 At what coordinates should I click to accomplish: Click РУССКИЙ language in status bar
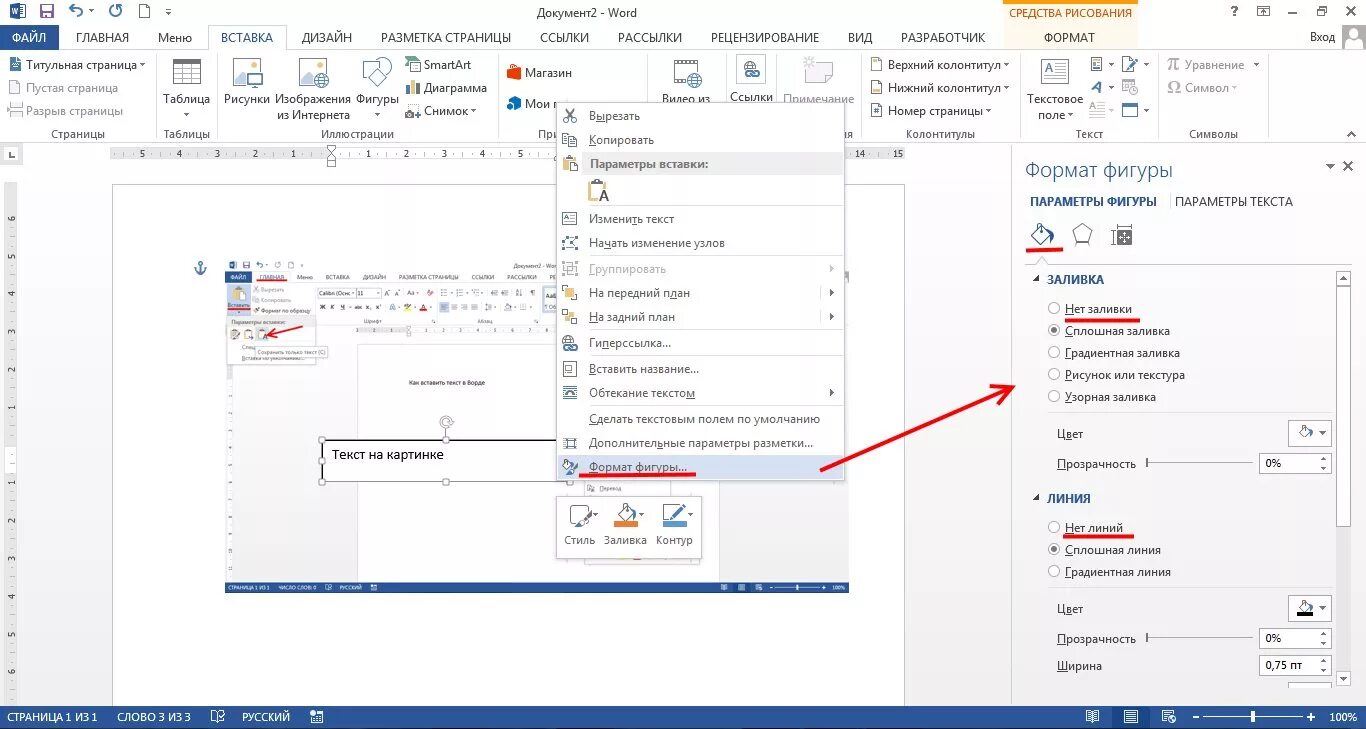click(x=266, y=717)
